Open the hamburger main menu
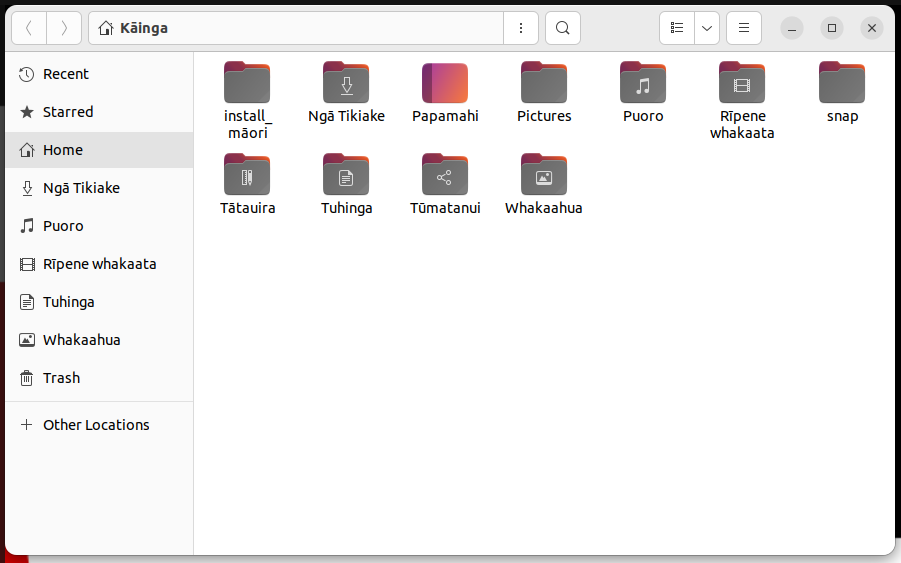901x563 pixels. (x=744, y=28)
